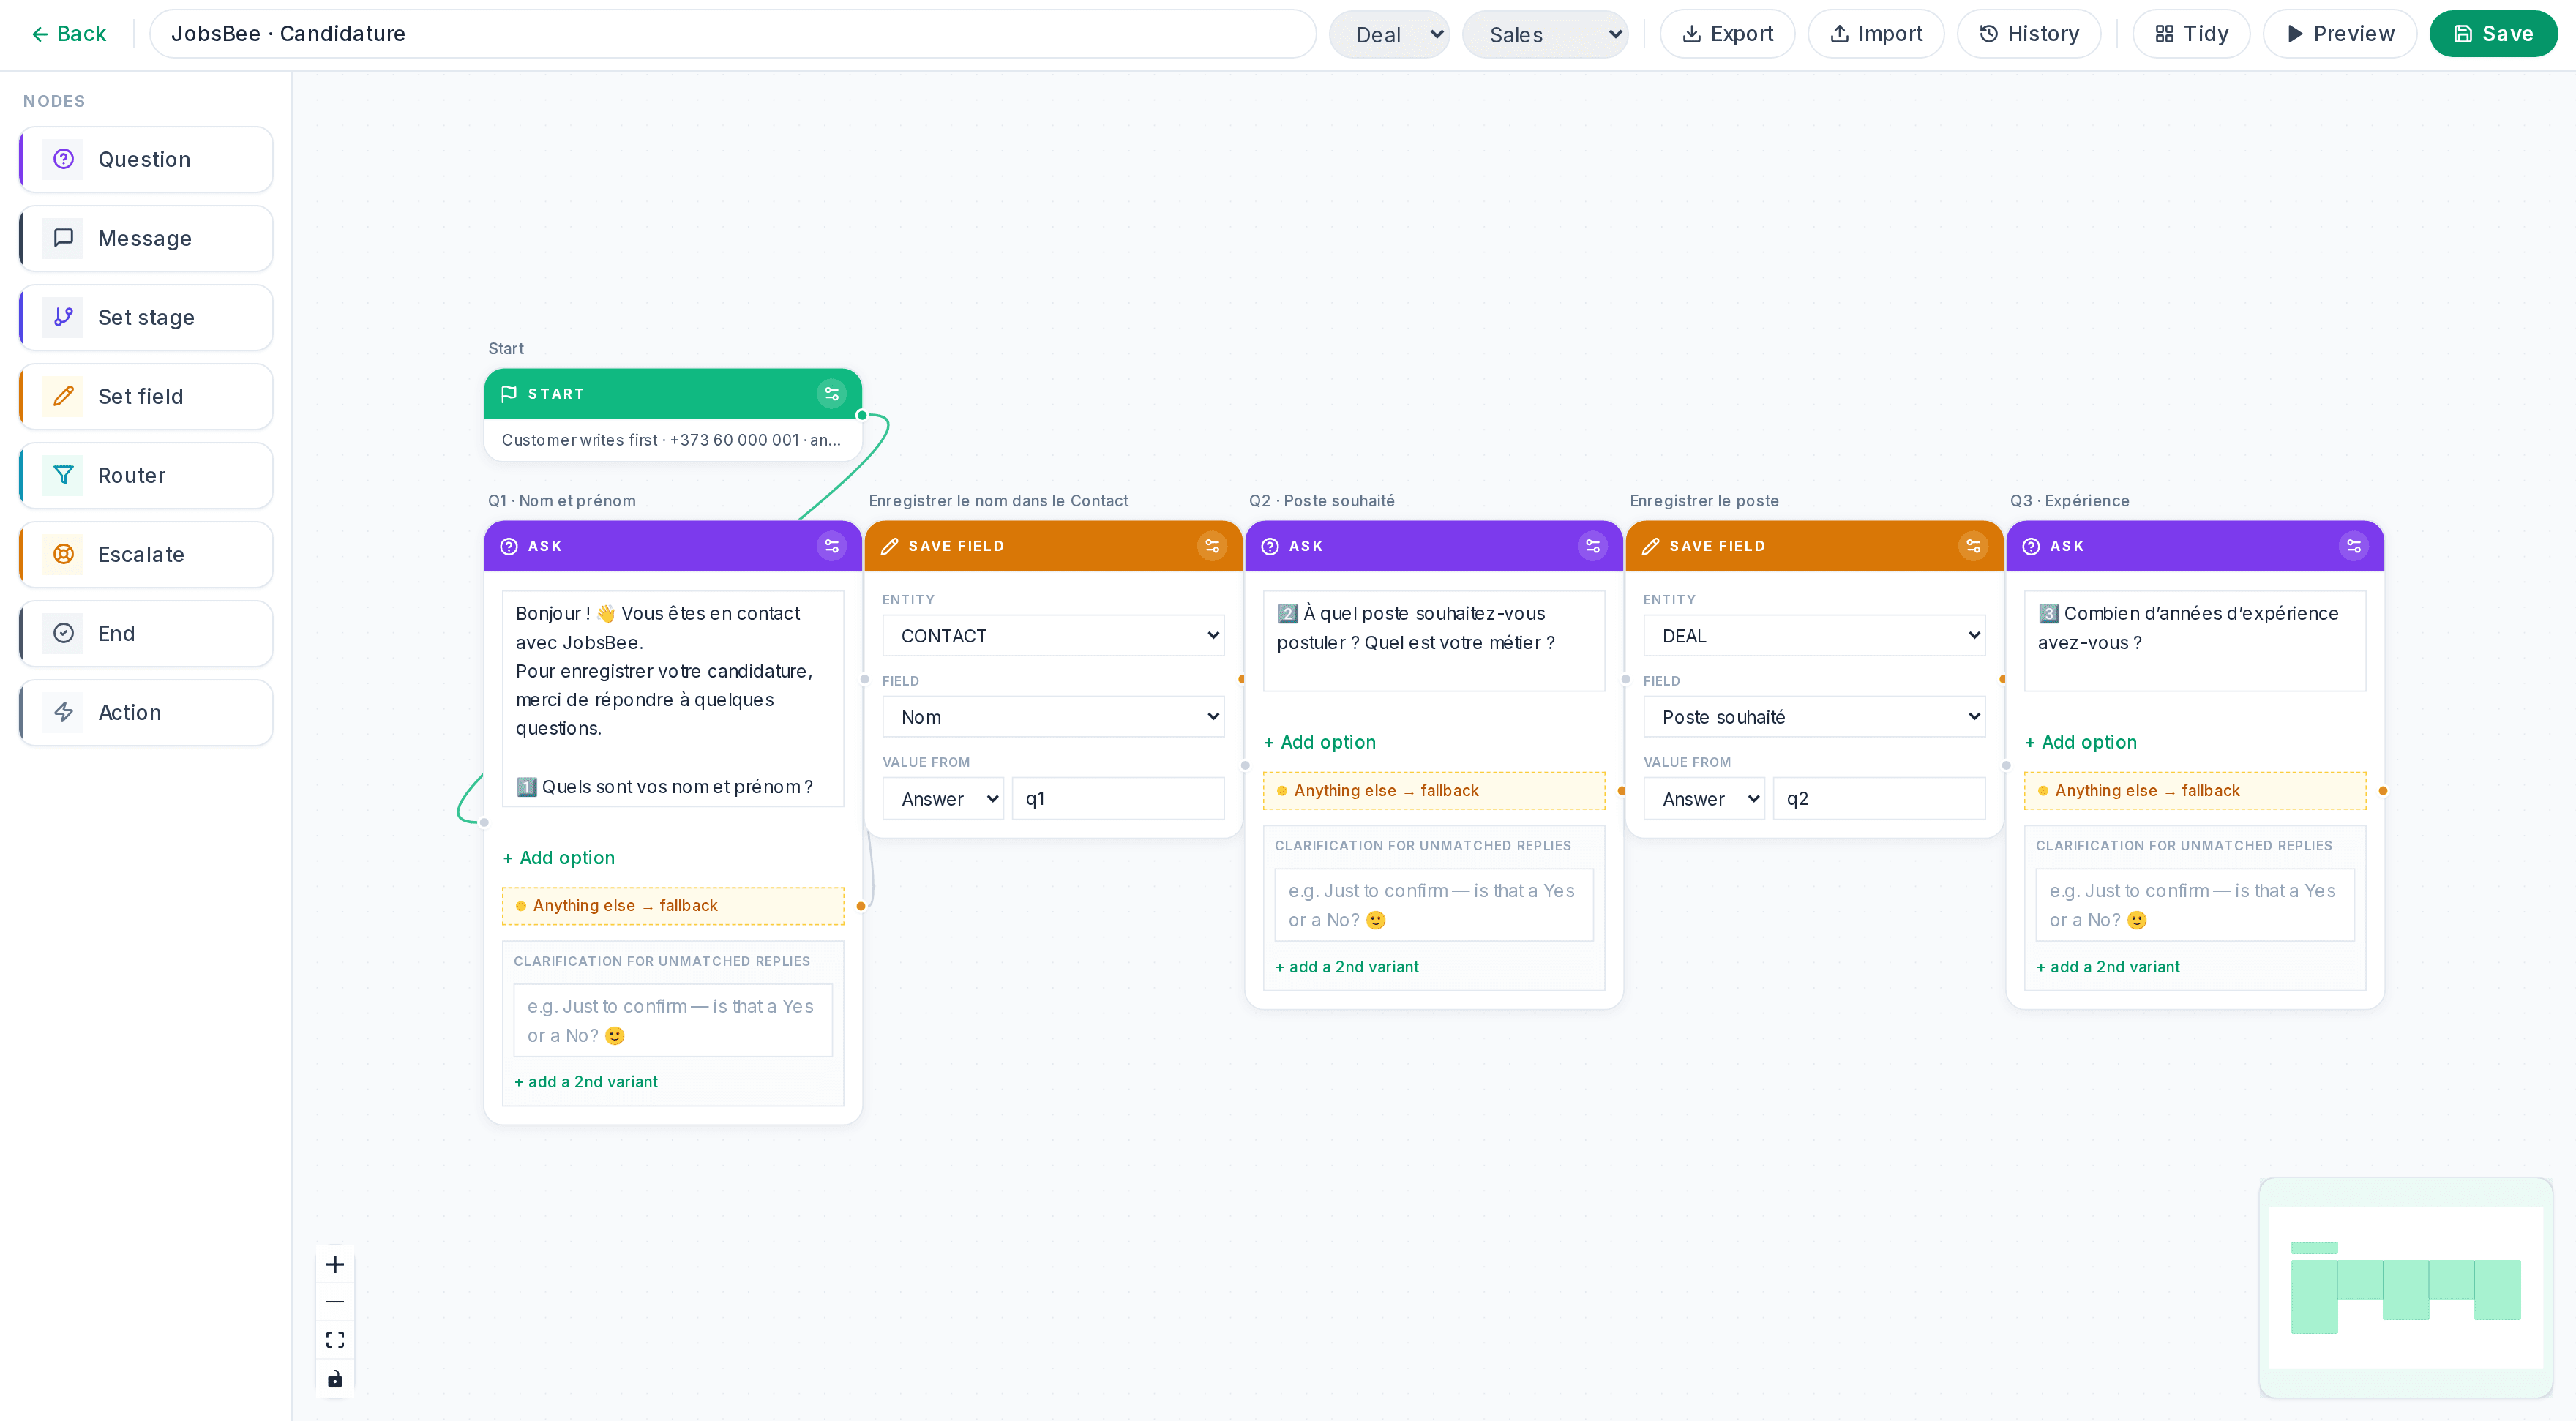Open the Nom field dropdown

click(1053, 717)
